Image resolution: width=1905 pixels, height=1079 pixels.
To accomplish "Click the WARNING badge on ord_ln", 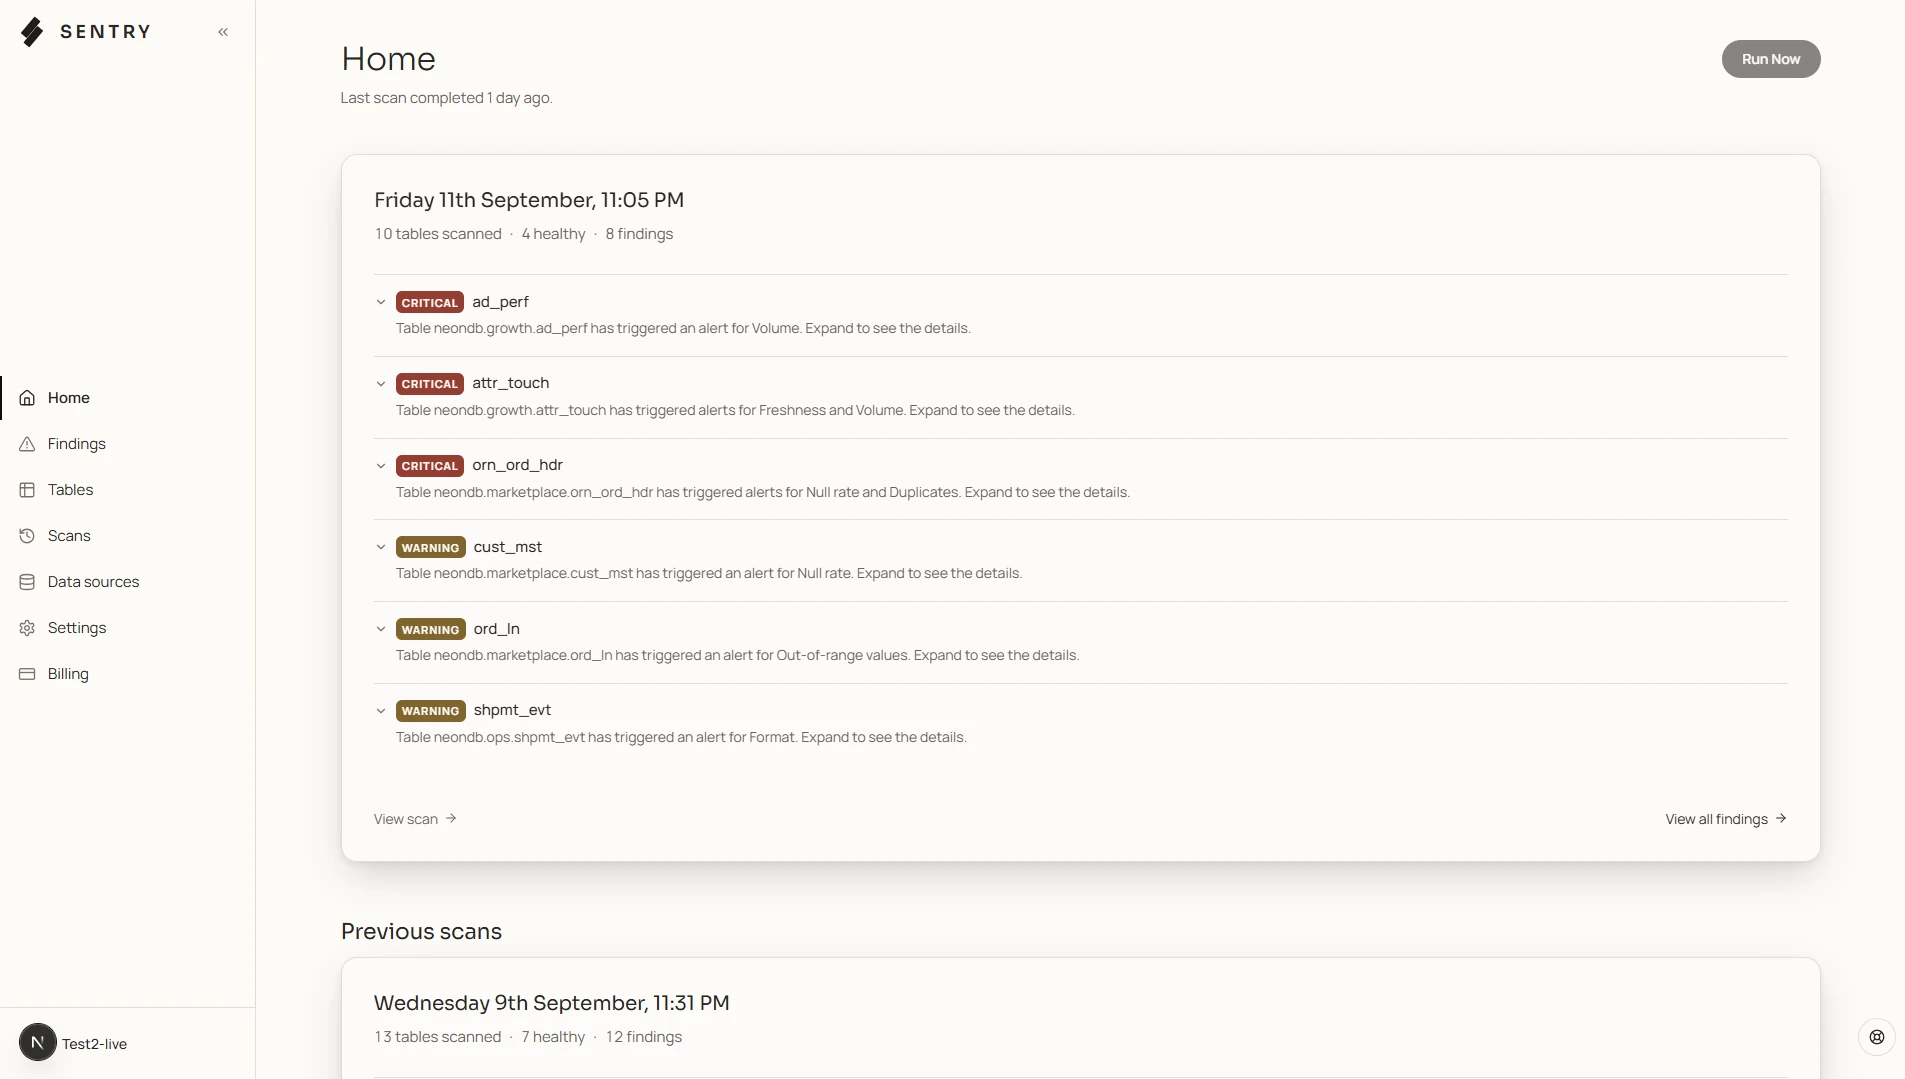I will click(x=431, y=629).
